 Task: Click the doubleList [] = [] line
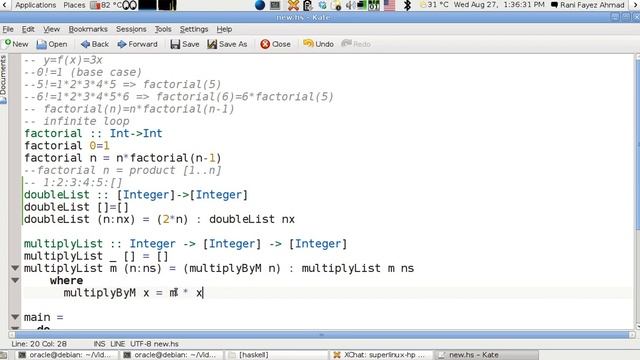pos(76,207)
